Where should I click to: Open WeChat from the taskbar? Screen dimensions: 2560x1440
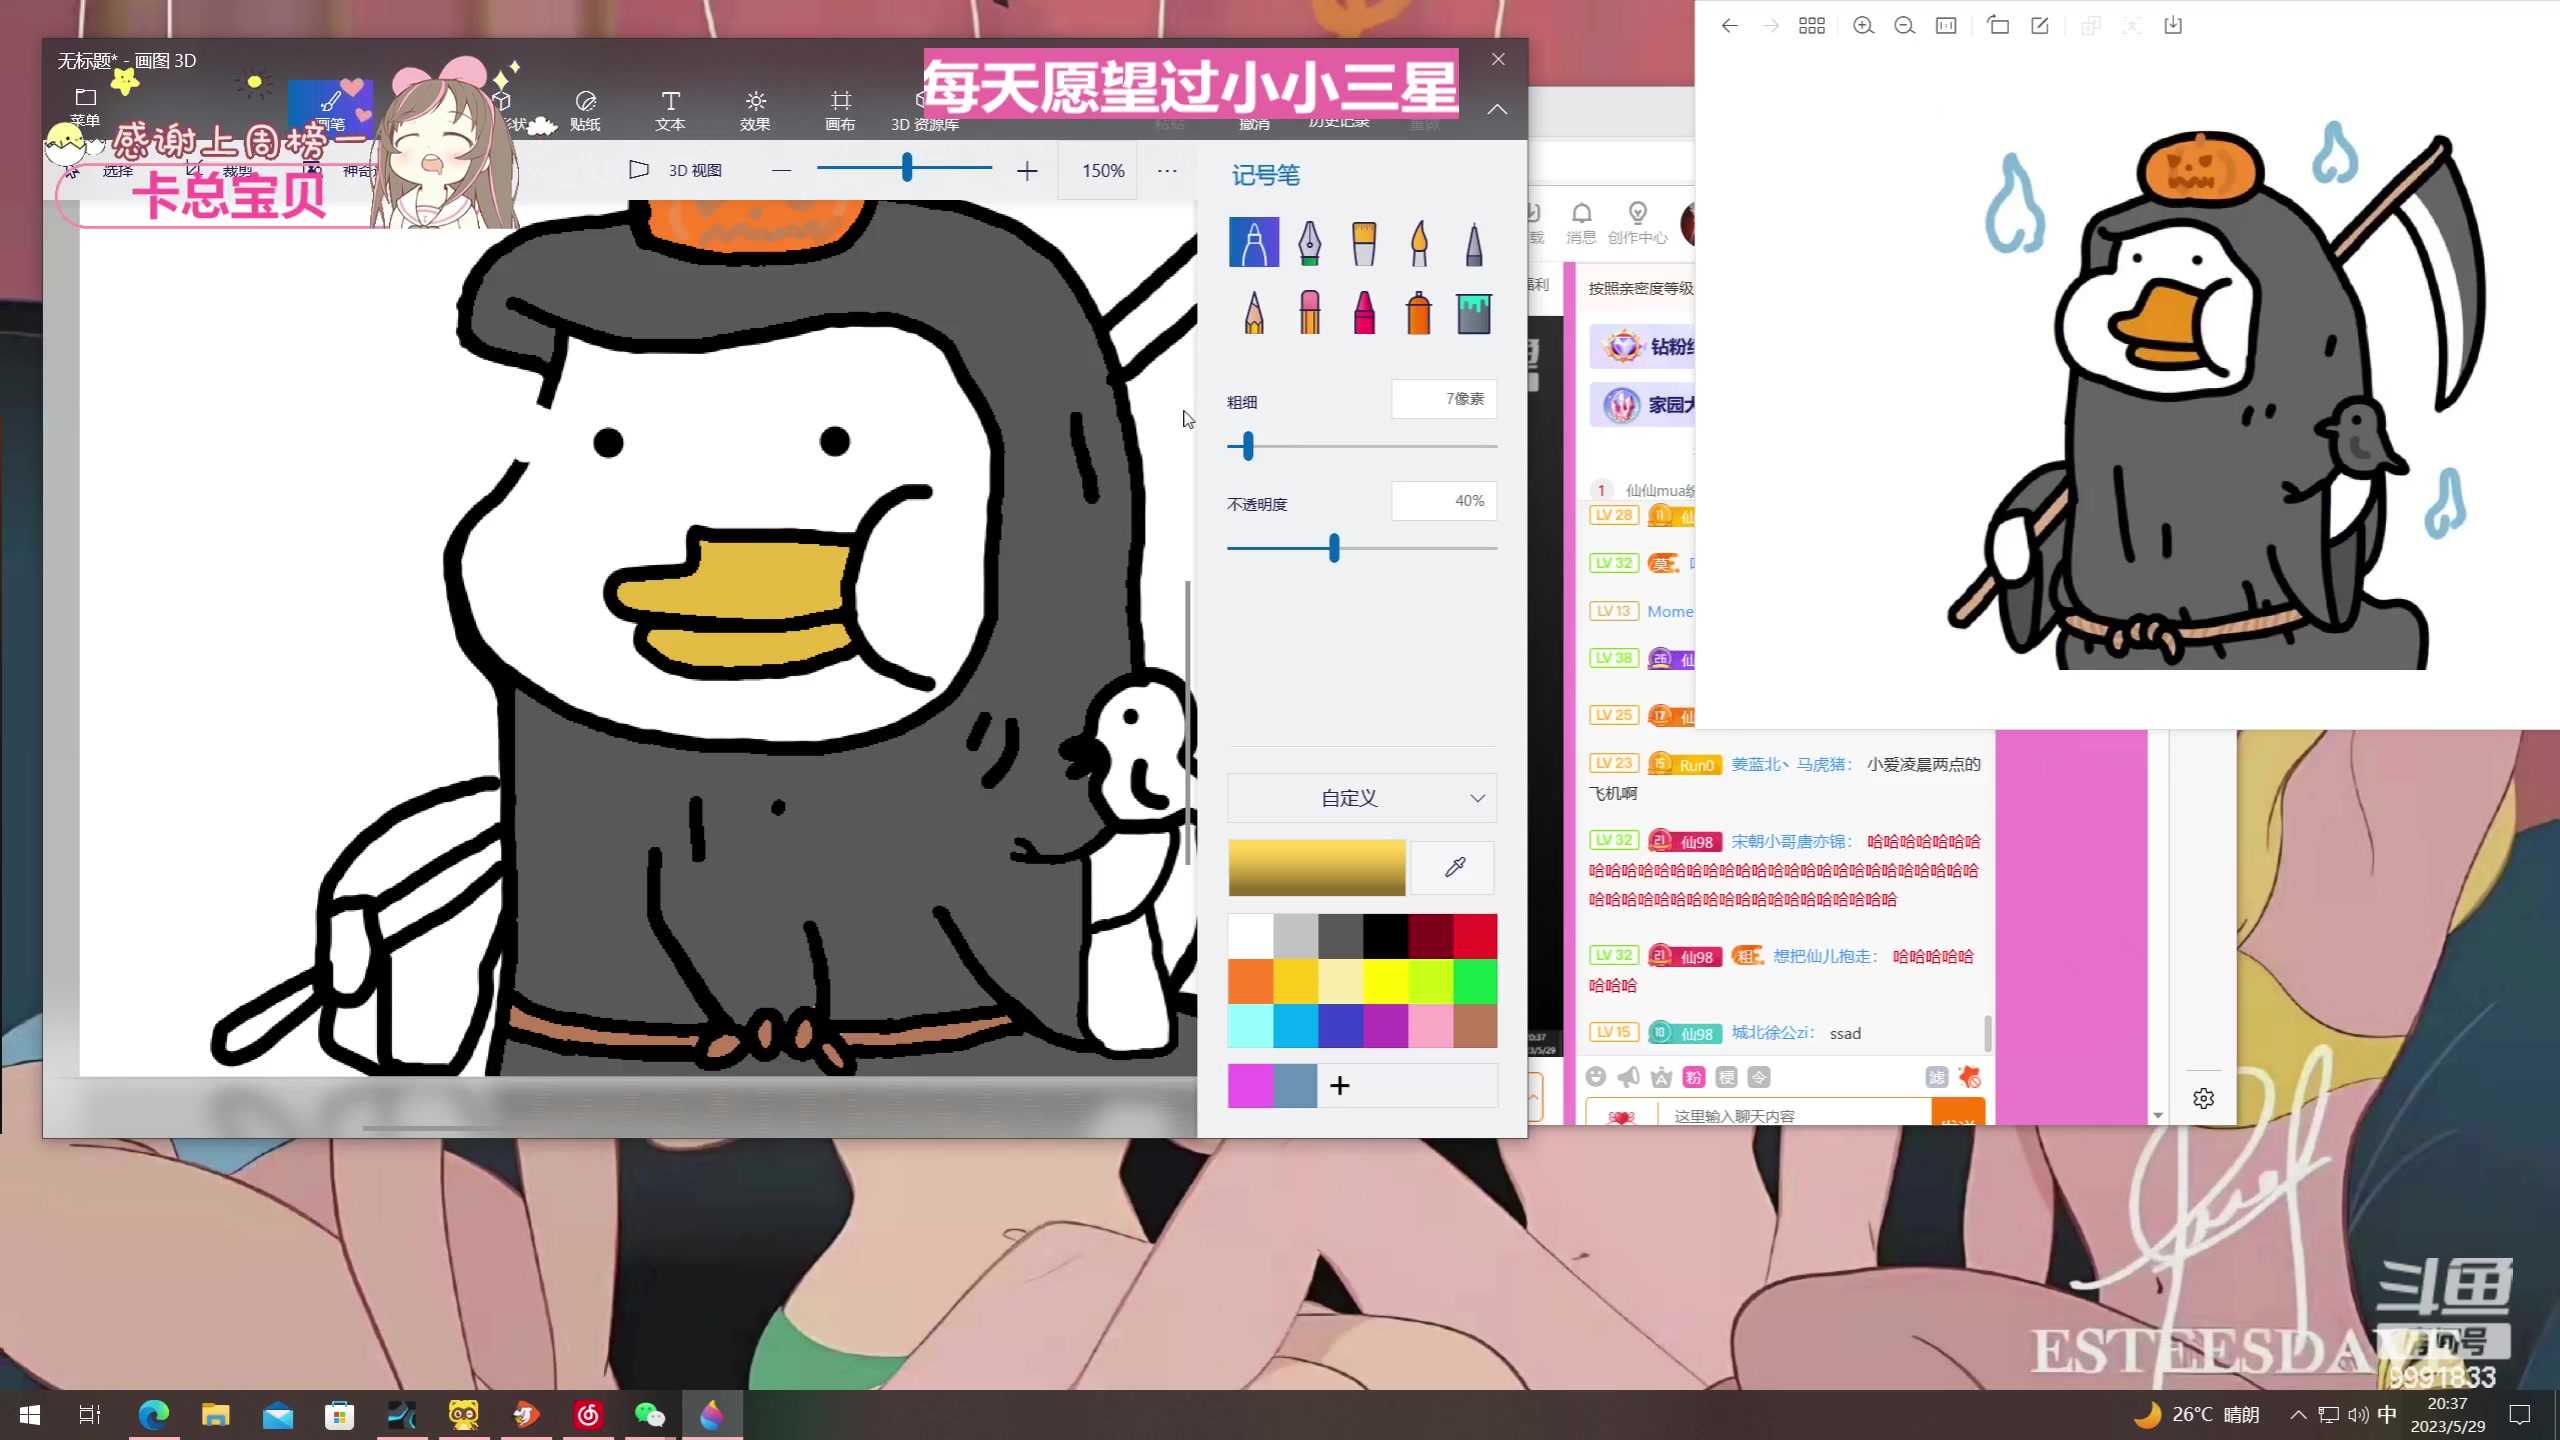click(x=650, y=1415)
